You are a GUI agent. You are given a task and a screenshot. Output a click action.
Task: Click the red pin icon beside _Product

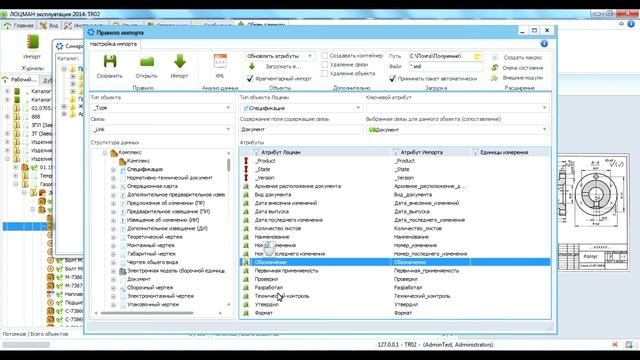(x=246, y=161)
